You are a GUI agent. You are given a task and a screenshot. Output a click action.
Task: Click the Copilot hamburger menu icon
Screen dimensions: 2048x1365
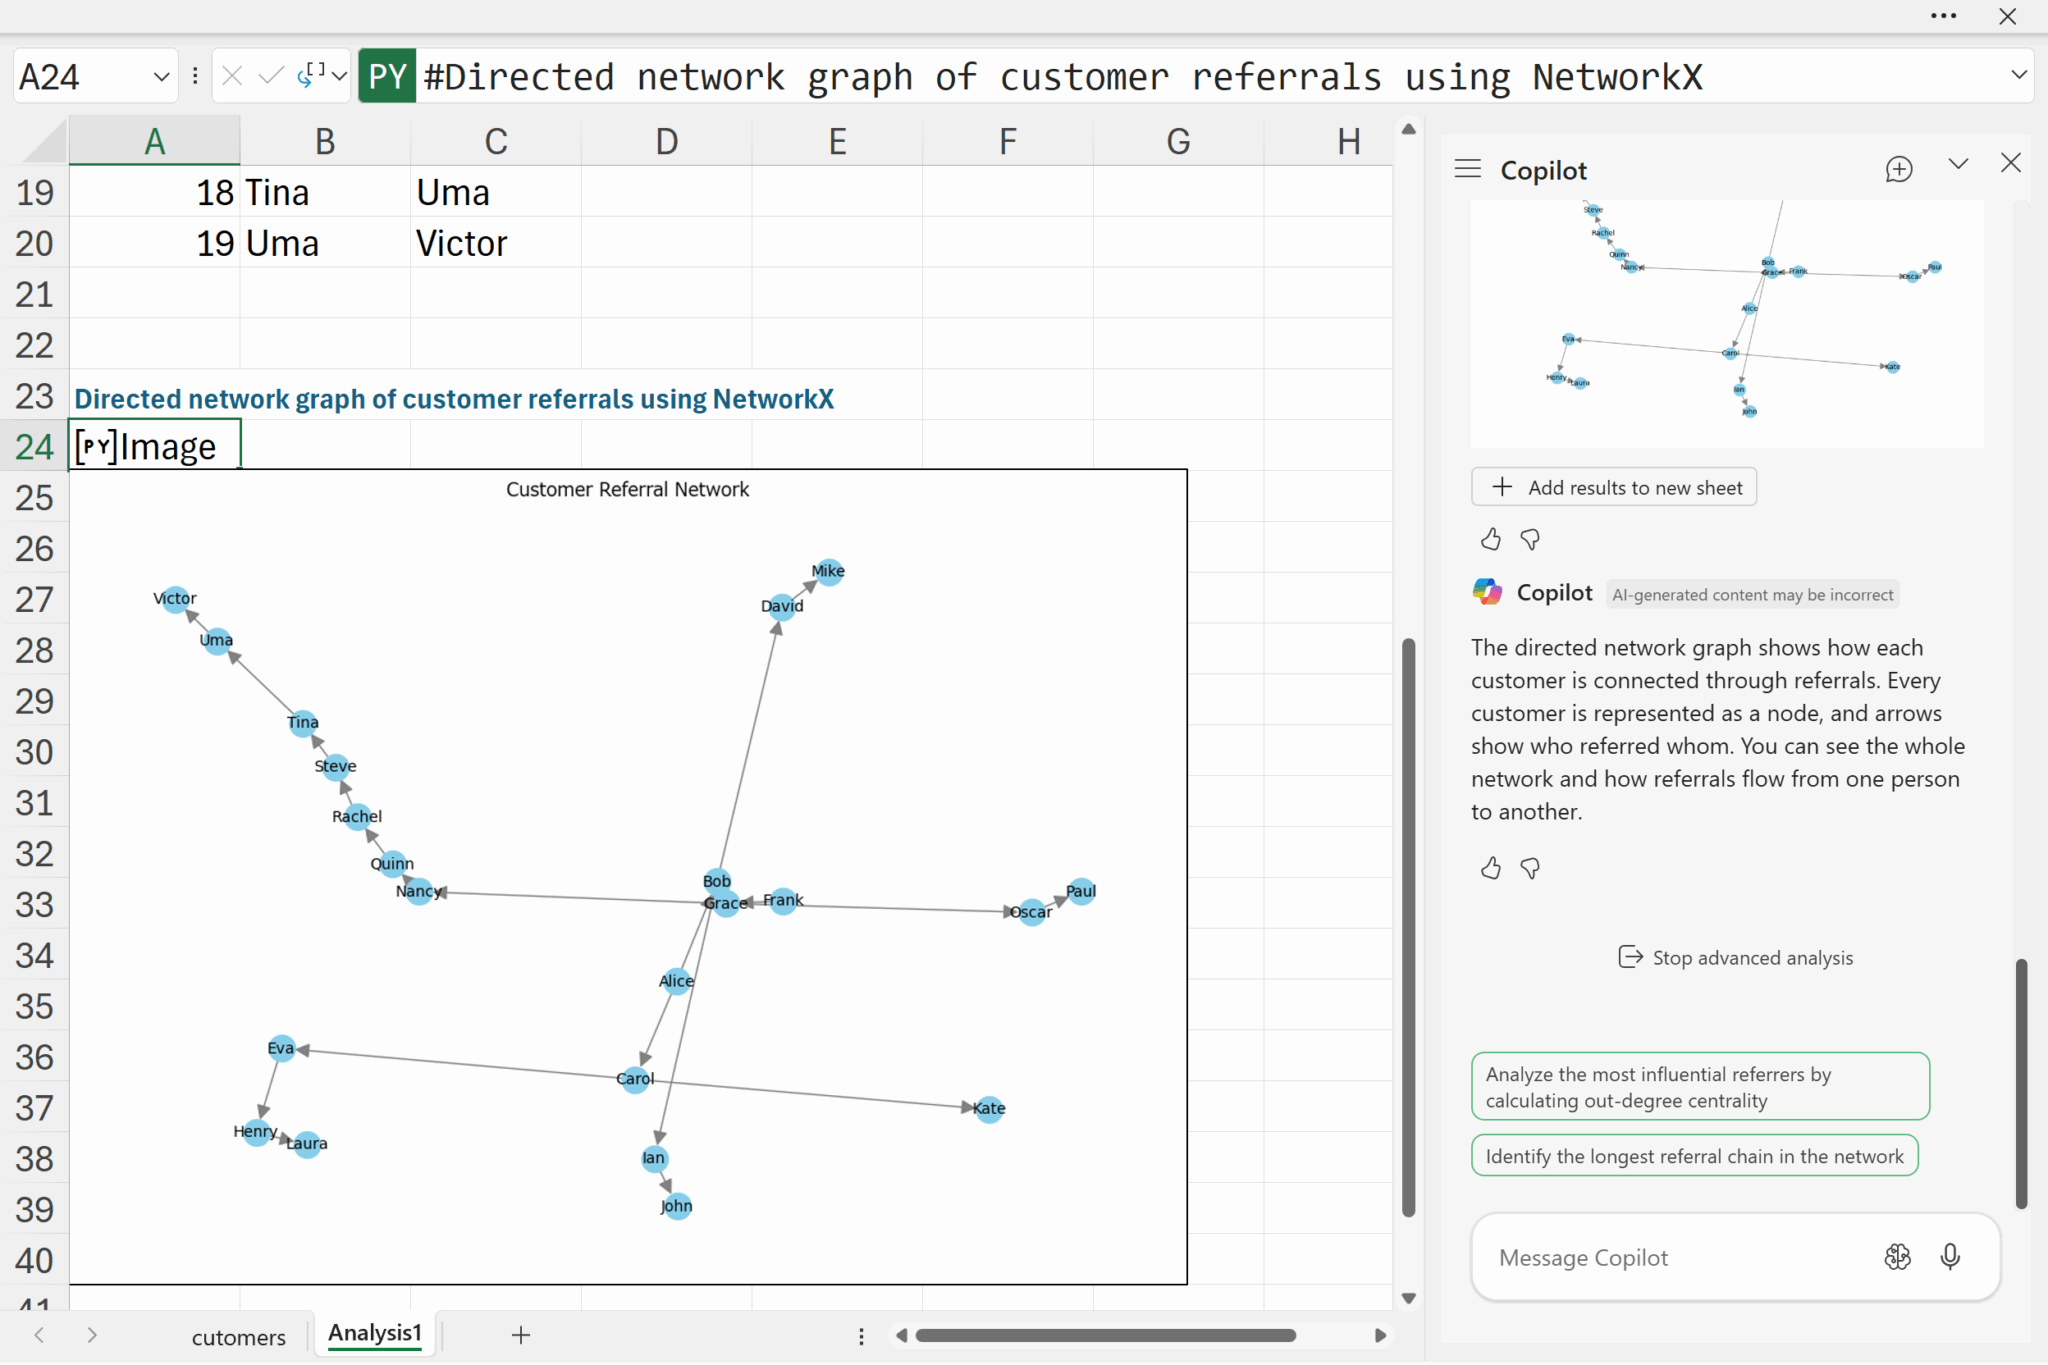point(1467,169)
